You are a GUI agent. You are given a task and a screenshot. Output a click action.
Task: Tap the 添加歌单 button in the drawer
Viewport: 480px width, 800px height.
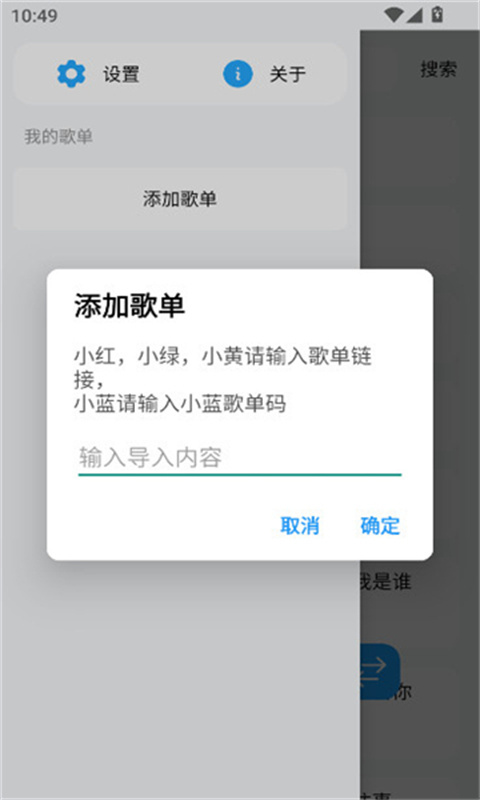pyautogui.click(x=180, y=198)
